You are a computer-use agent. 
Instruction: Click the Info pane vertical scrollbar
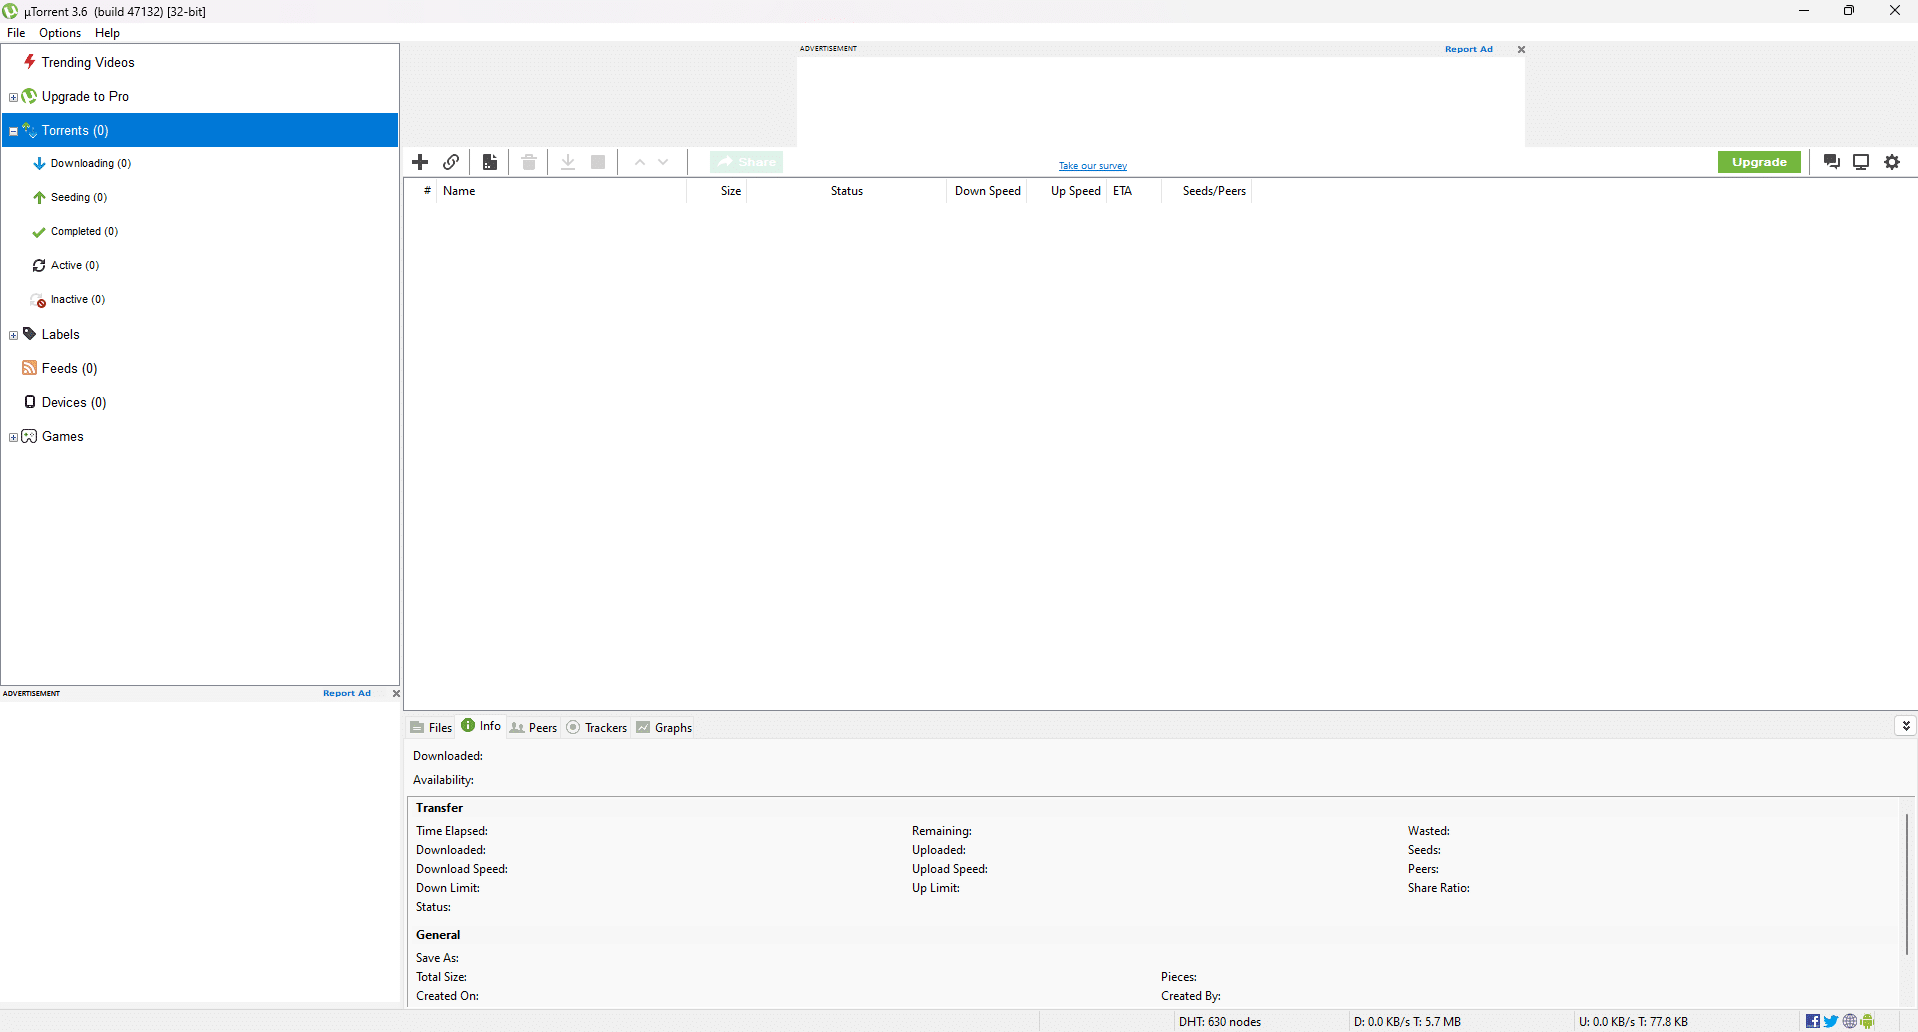point(1907,884)
